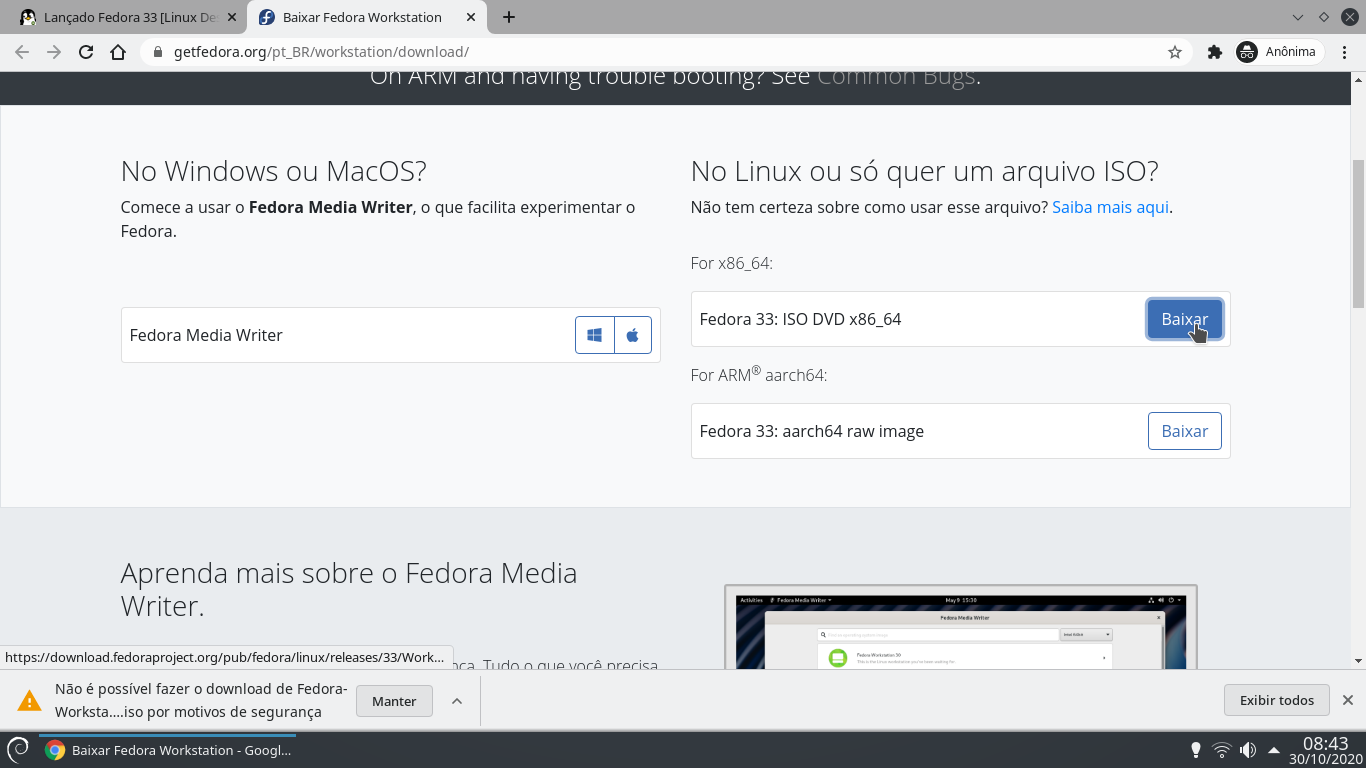Click the Fedora Media Writer bold text
The image size is (1366, 768).
click(x=331, y=207)
